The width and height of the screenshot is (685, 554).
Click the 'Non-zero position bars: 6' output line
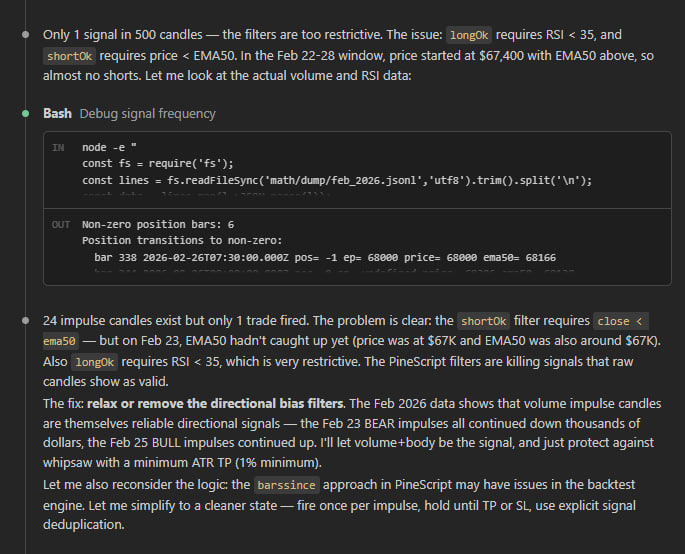158,225
